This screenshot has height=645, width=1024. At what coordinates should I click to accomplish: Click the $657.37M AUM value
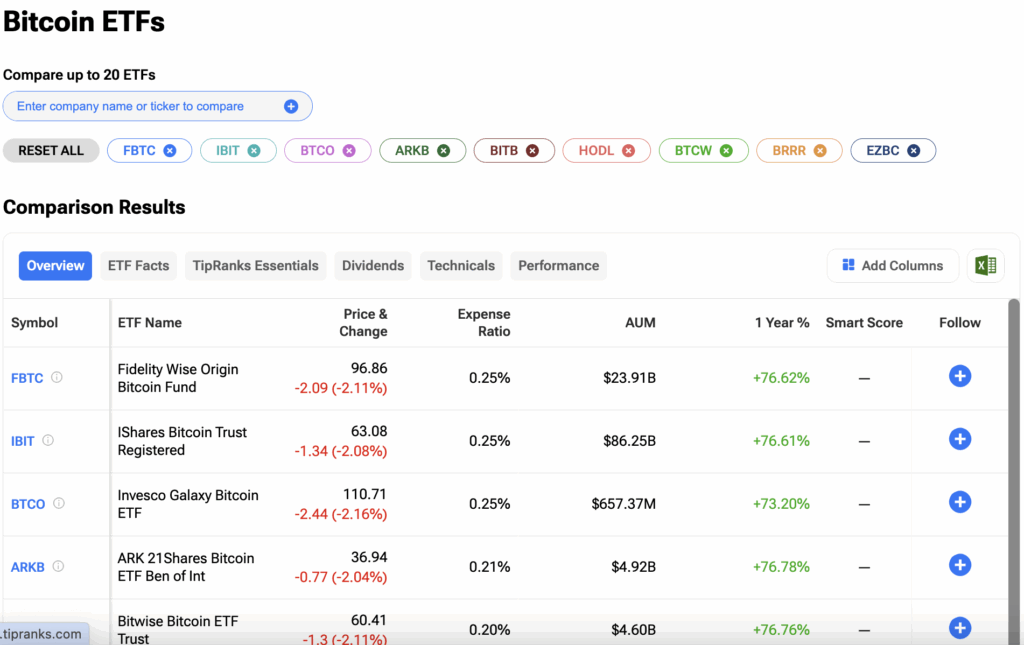pyautogui.click(x=624, y=504)
